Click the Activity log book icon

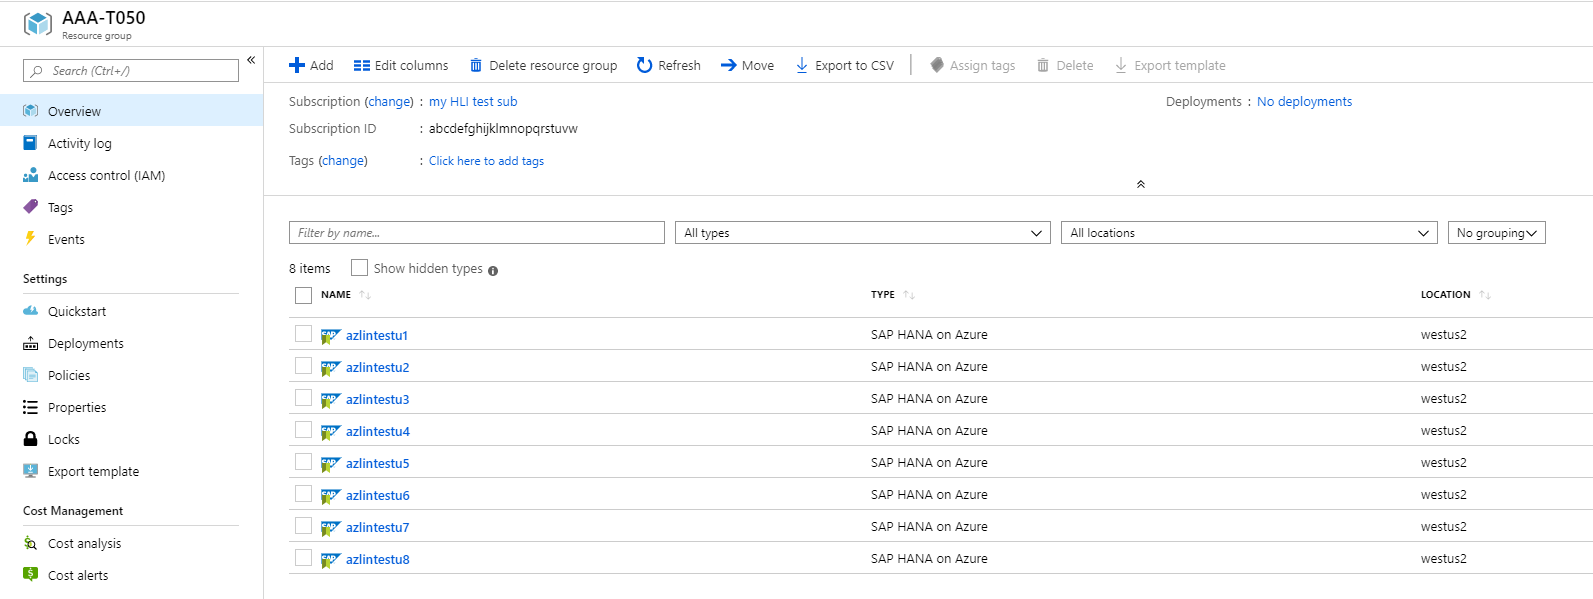[x=31, y=143]
